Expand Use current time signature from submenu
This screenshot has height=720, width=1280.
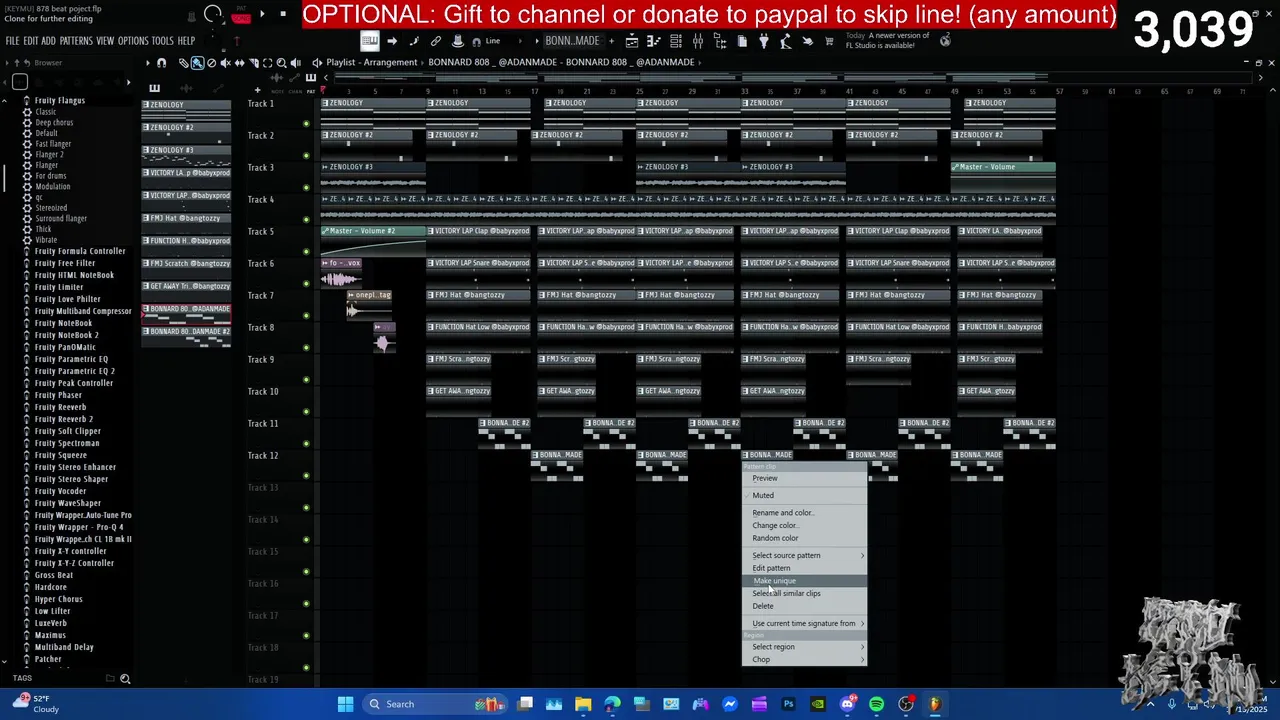(804, 623)
